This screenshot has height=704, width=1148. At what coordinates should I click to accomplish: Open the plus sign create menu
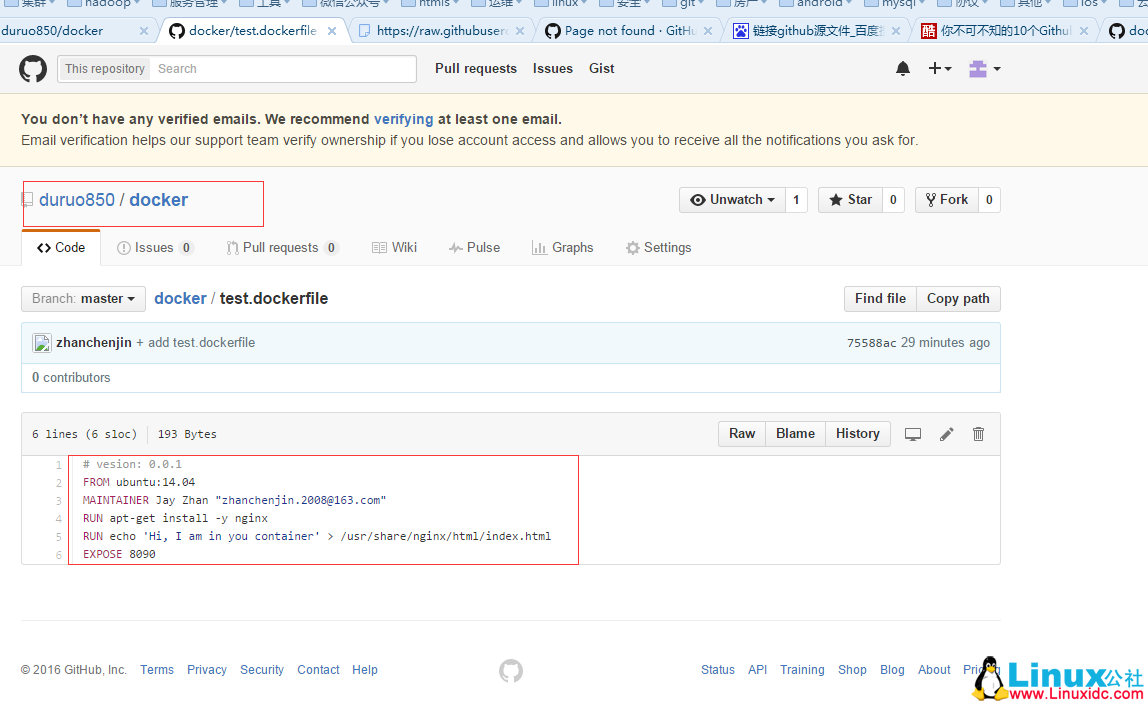pos(933,68)
